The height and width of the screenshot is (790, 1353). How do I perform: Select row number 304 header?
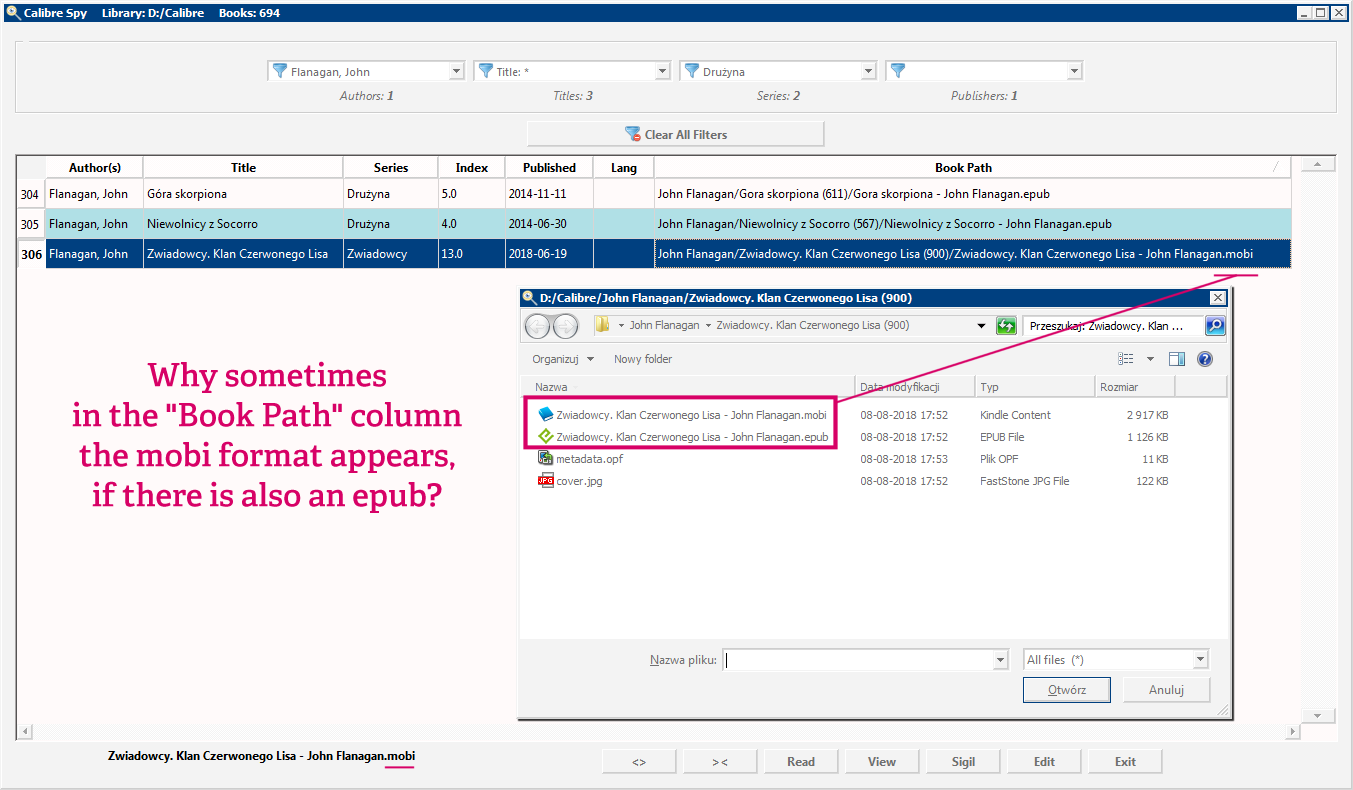(x=31, y=194)
